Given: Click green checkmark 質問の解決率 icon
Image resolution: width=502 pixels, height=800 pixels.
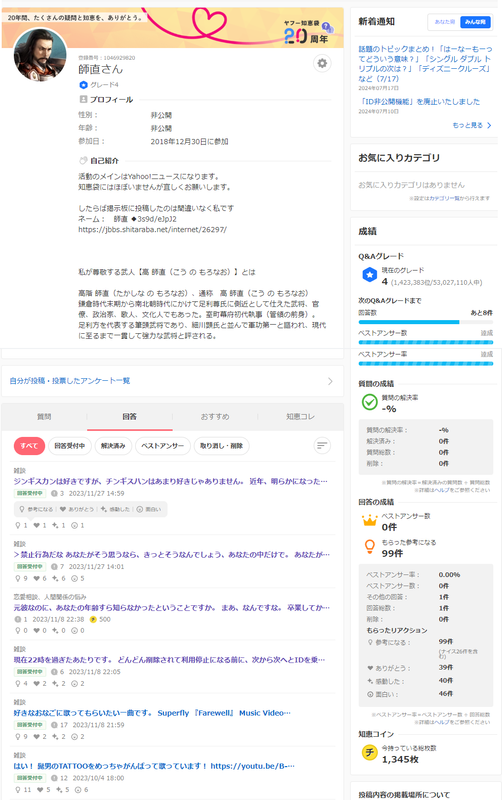Looking at the screenshot, I should pos(369,402).
